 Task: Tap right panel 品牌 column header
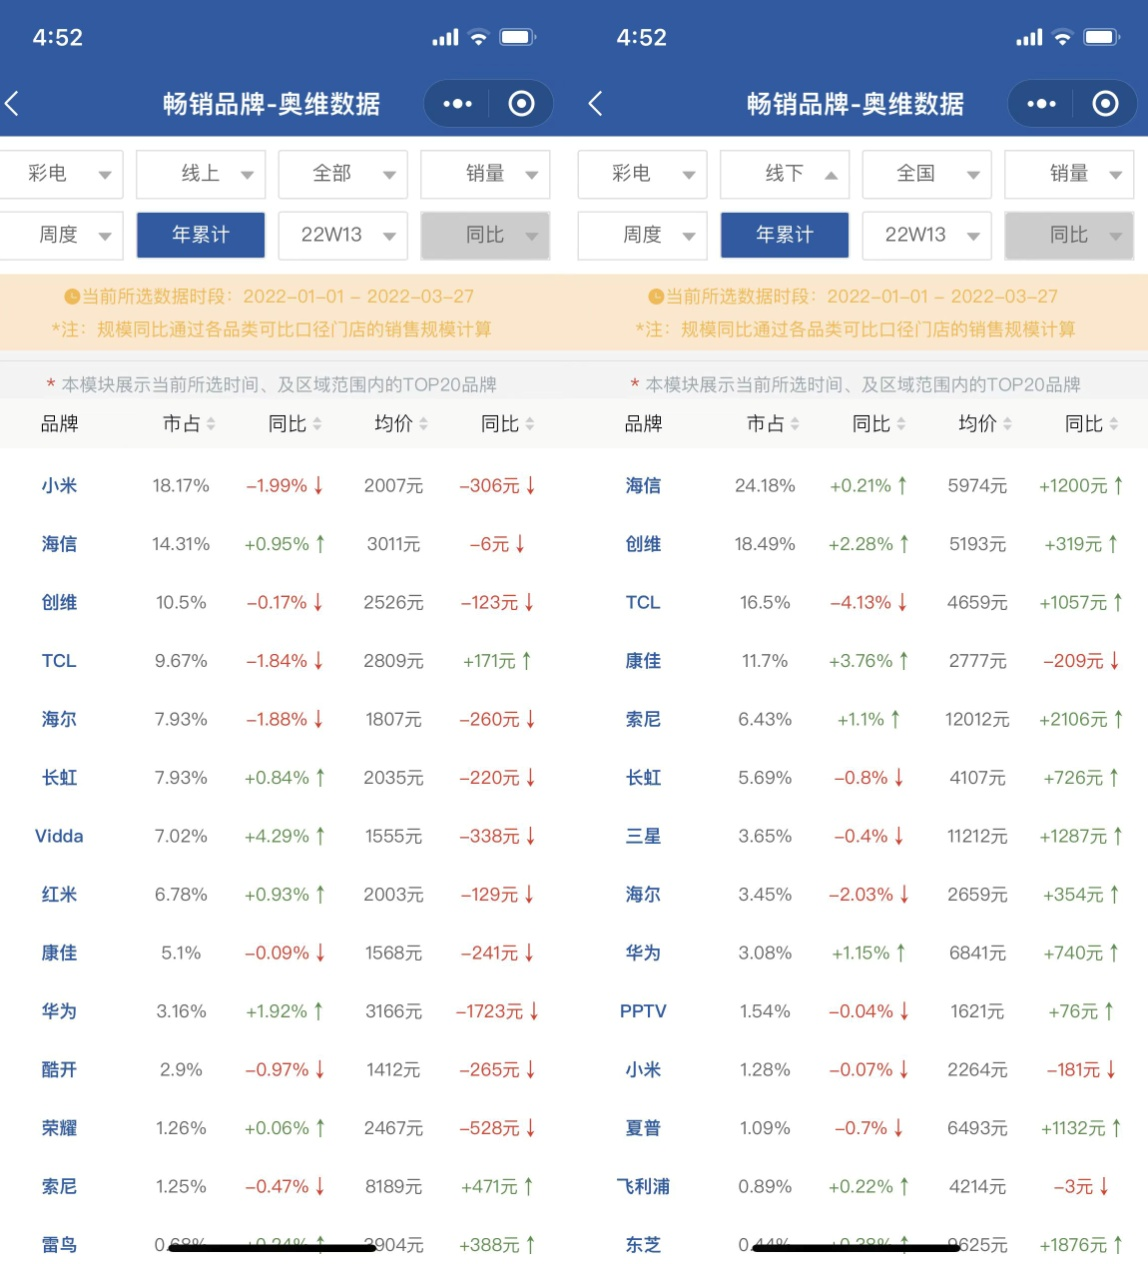point(643,424)
